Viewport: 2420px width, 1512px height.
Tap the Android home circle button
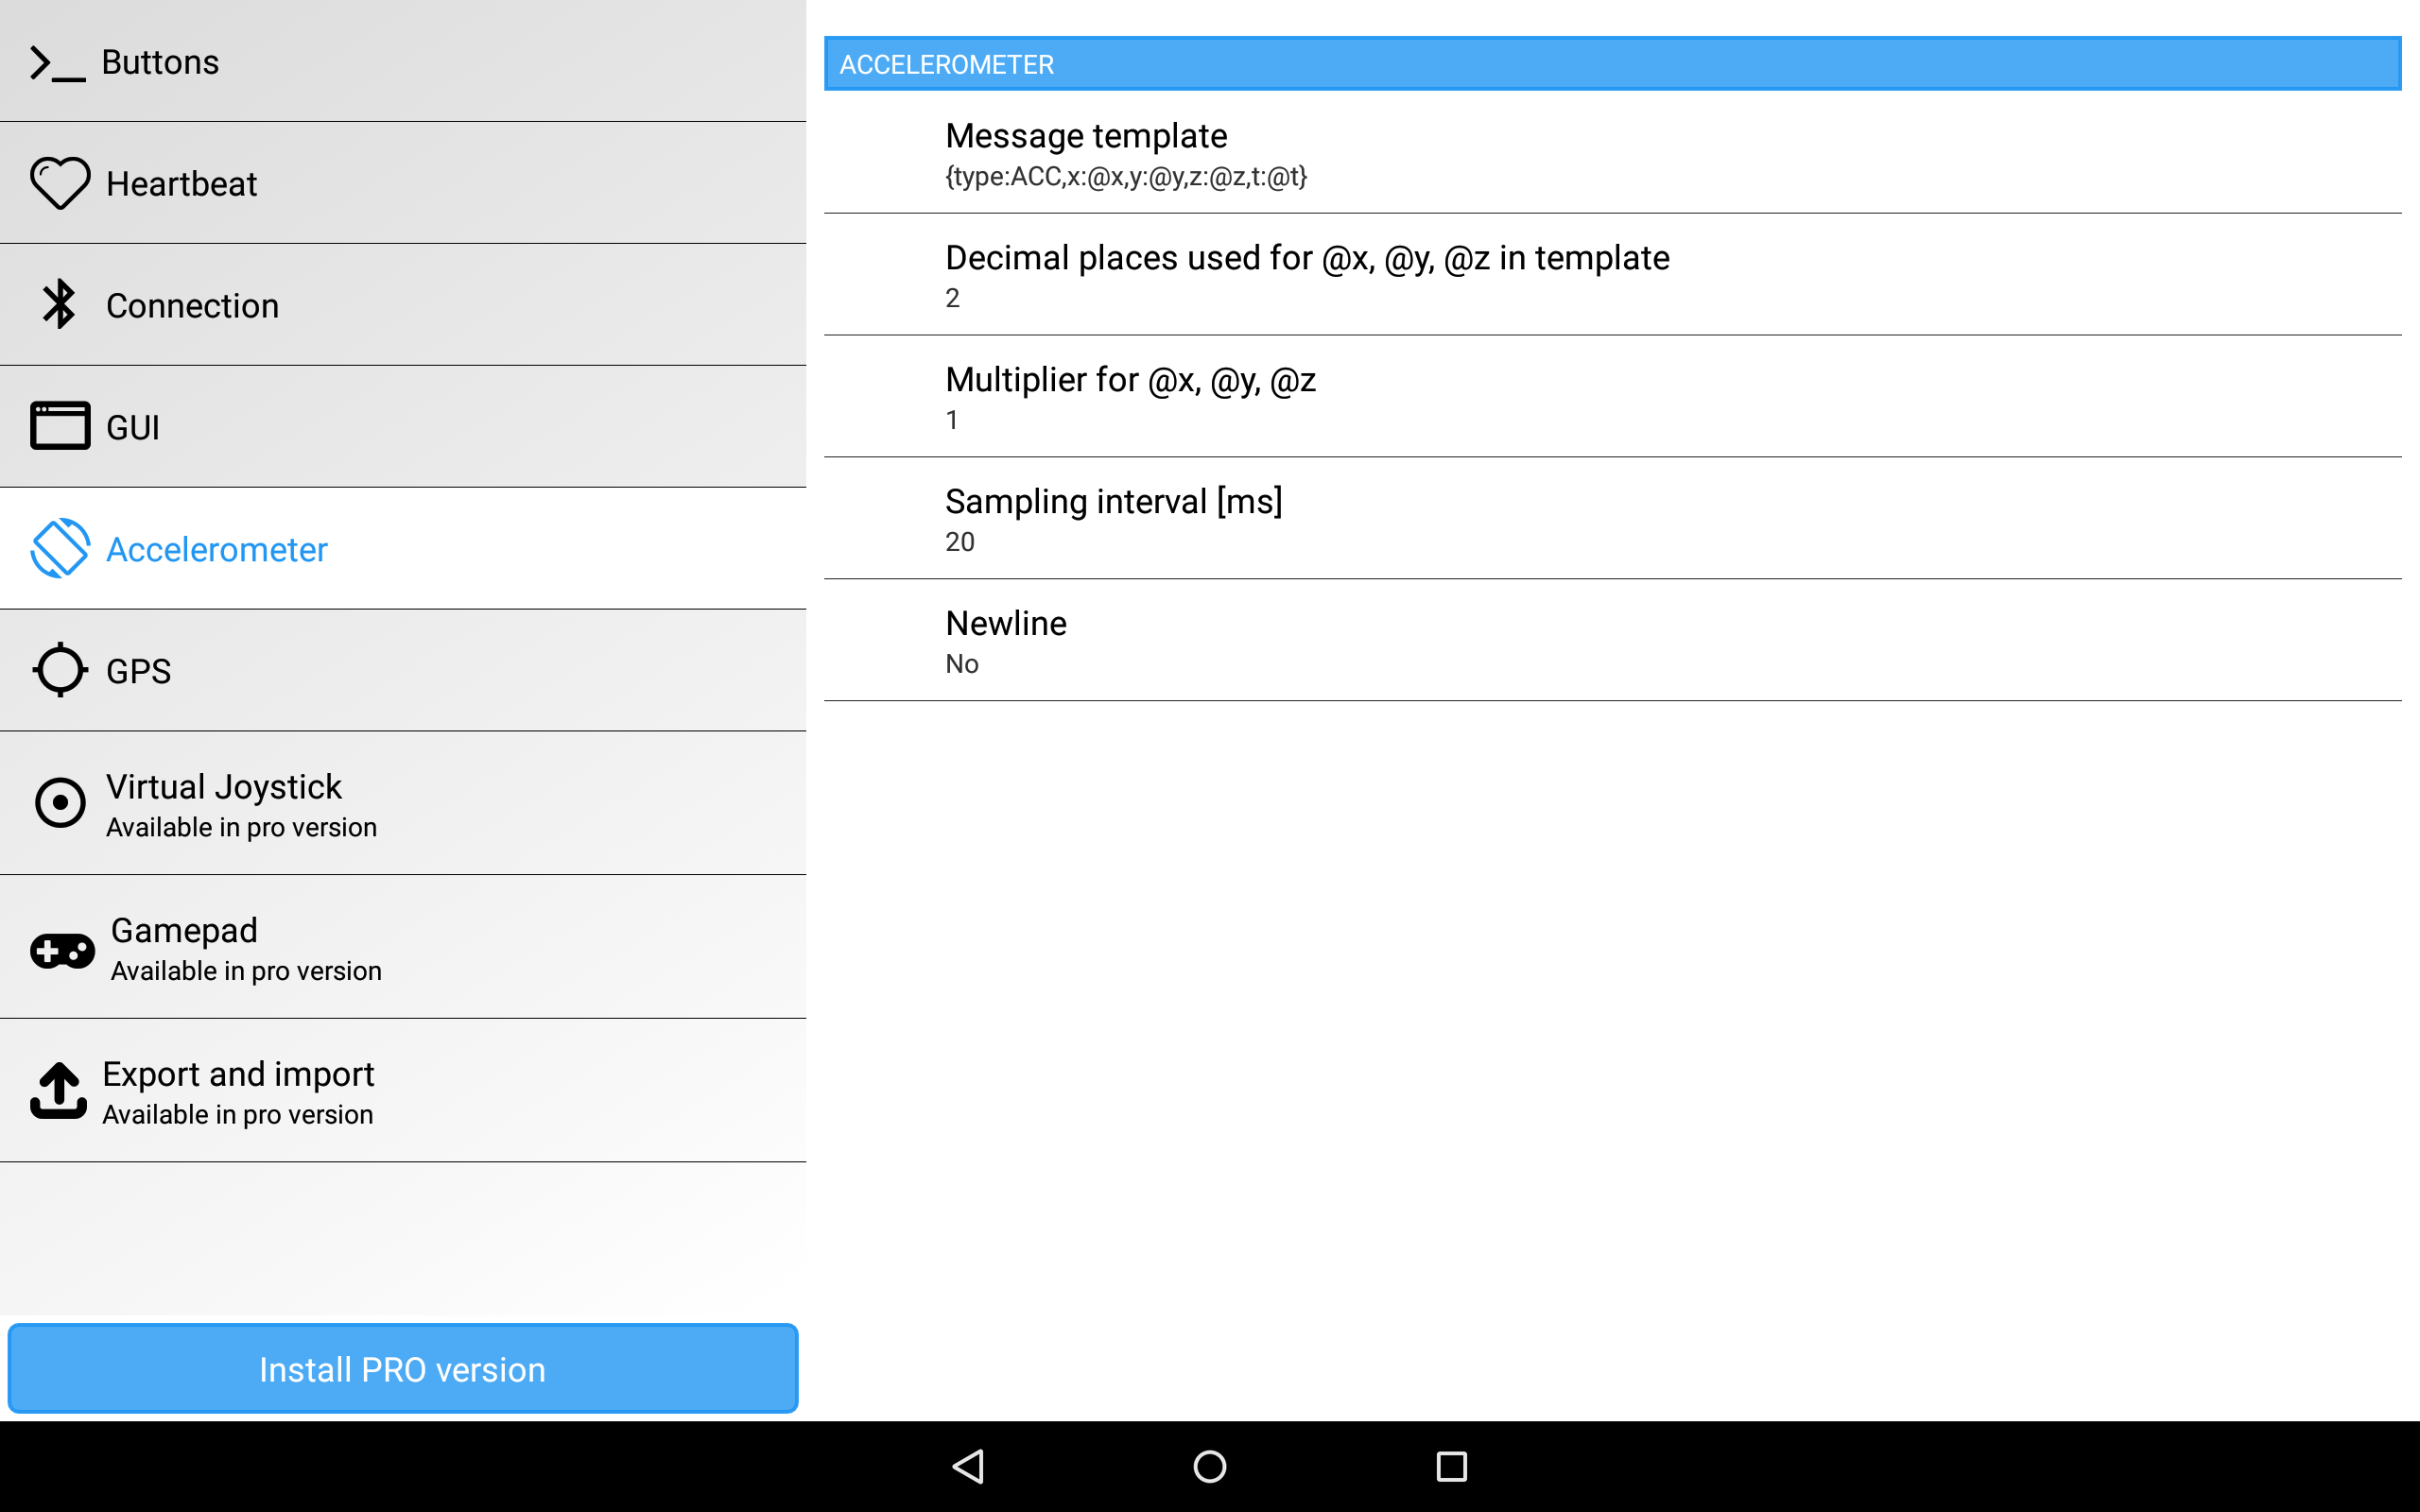pyautogui.click(x=1210, y=1466)
